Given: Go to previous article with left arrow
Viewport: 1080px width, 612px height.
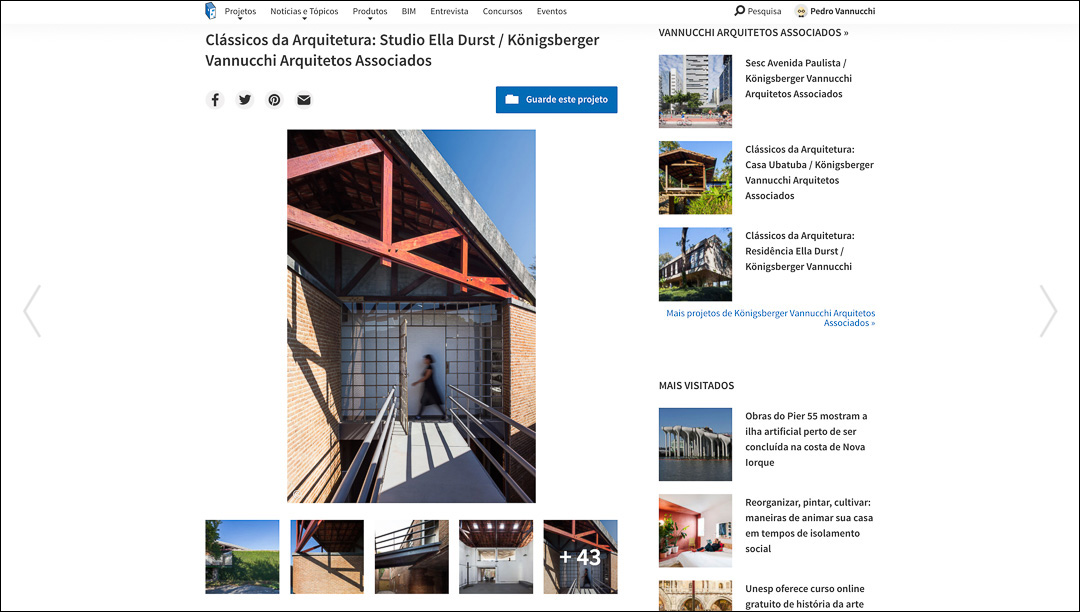Looking at the screenshot, I should point(32,311).
